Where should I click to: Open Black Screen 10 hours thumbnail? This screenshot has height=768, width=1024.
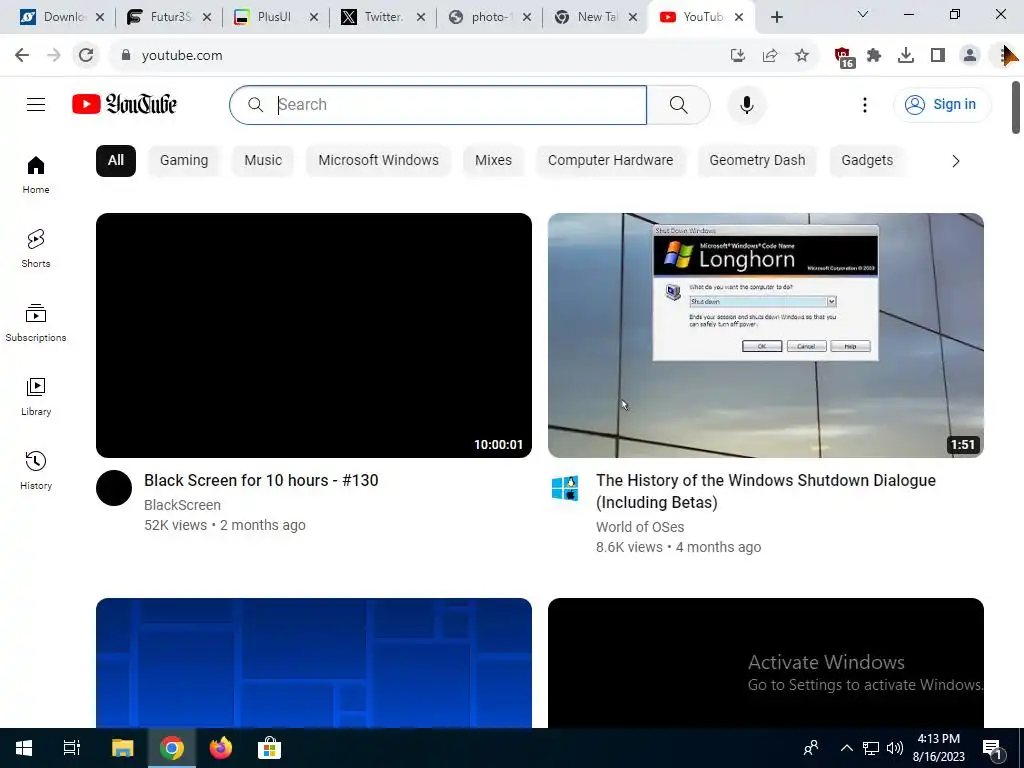coord(313,335)
